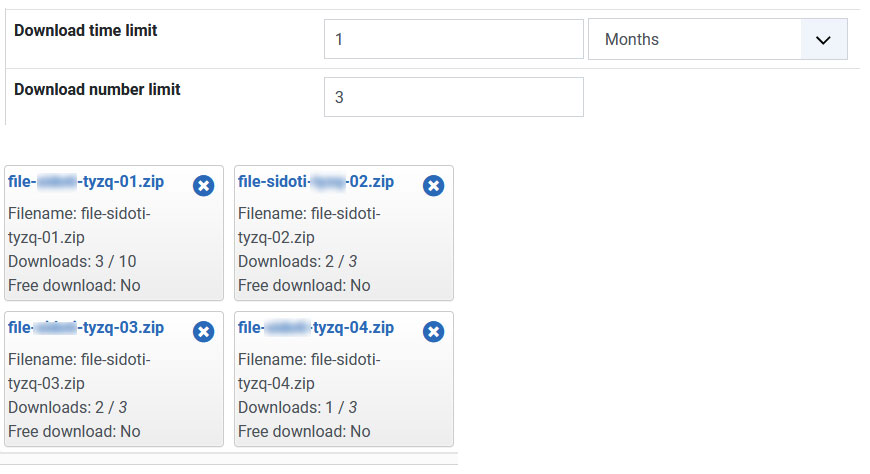Viewport: 870px width, 474px height.
Task: Click "Free download: No" in the tyzq-04.zip card
Action: (x=304, y=432)
